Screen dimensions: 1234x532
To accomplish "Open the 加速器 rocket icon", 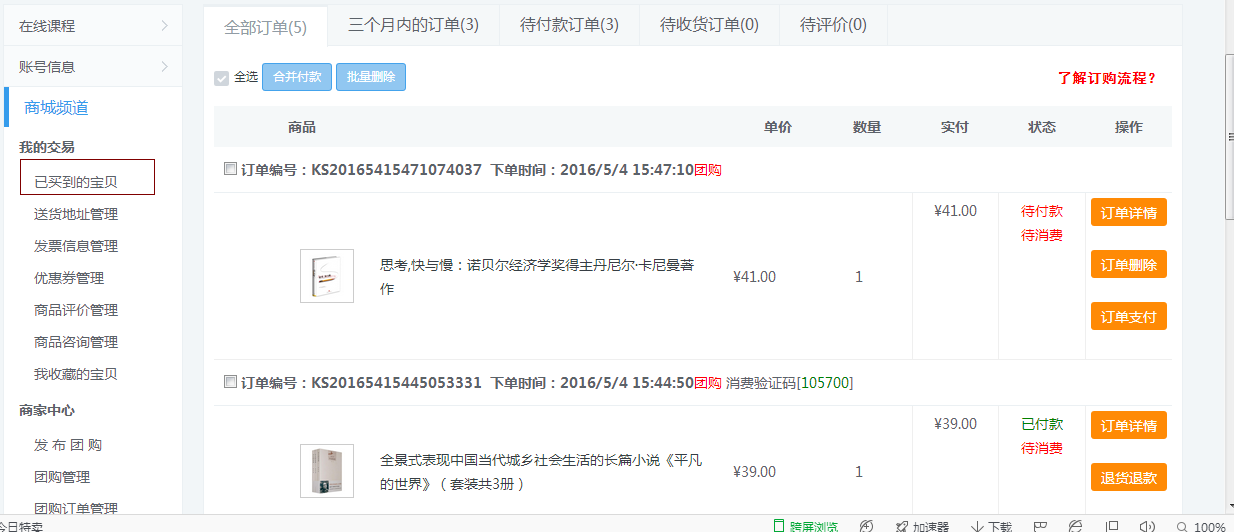I will point(902,526).
